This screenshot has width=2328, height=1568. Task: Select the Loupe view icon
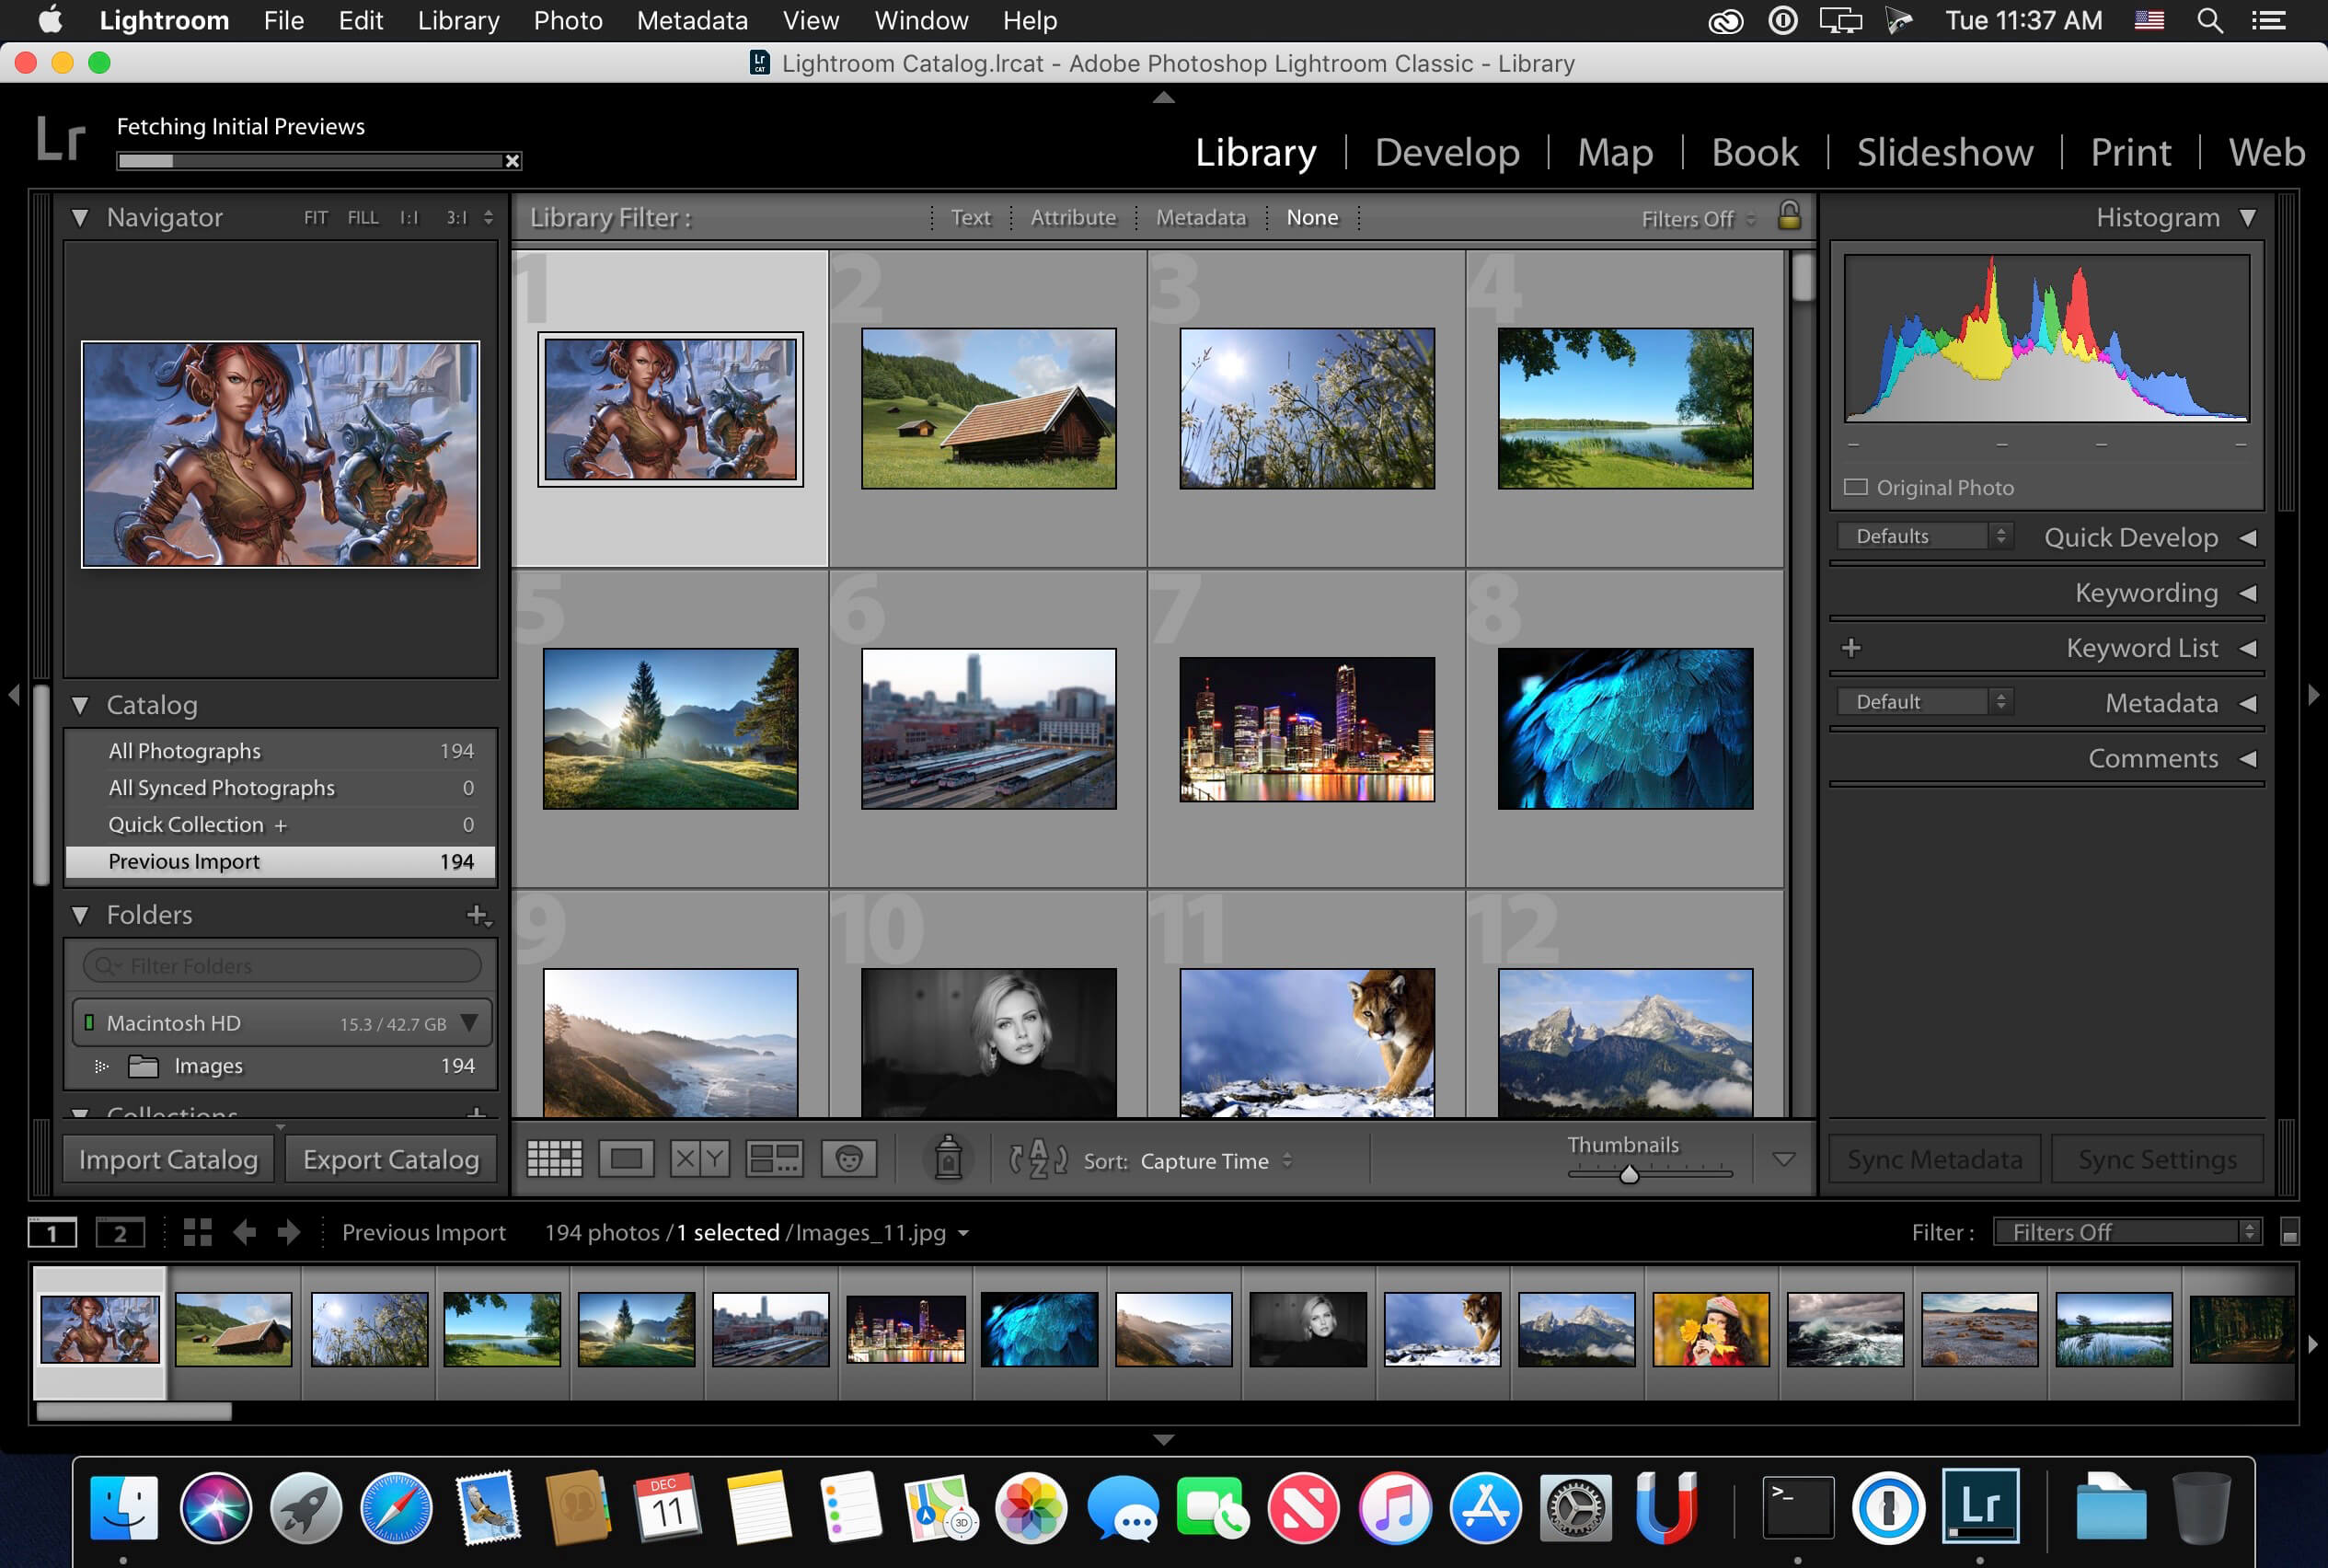click(626, 1159)
